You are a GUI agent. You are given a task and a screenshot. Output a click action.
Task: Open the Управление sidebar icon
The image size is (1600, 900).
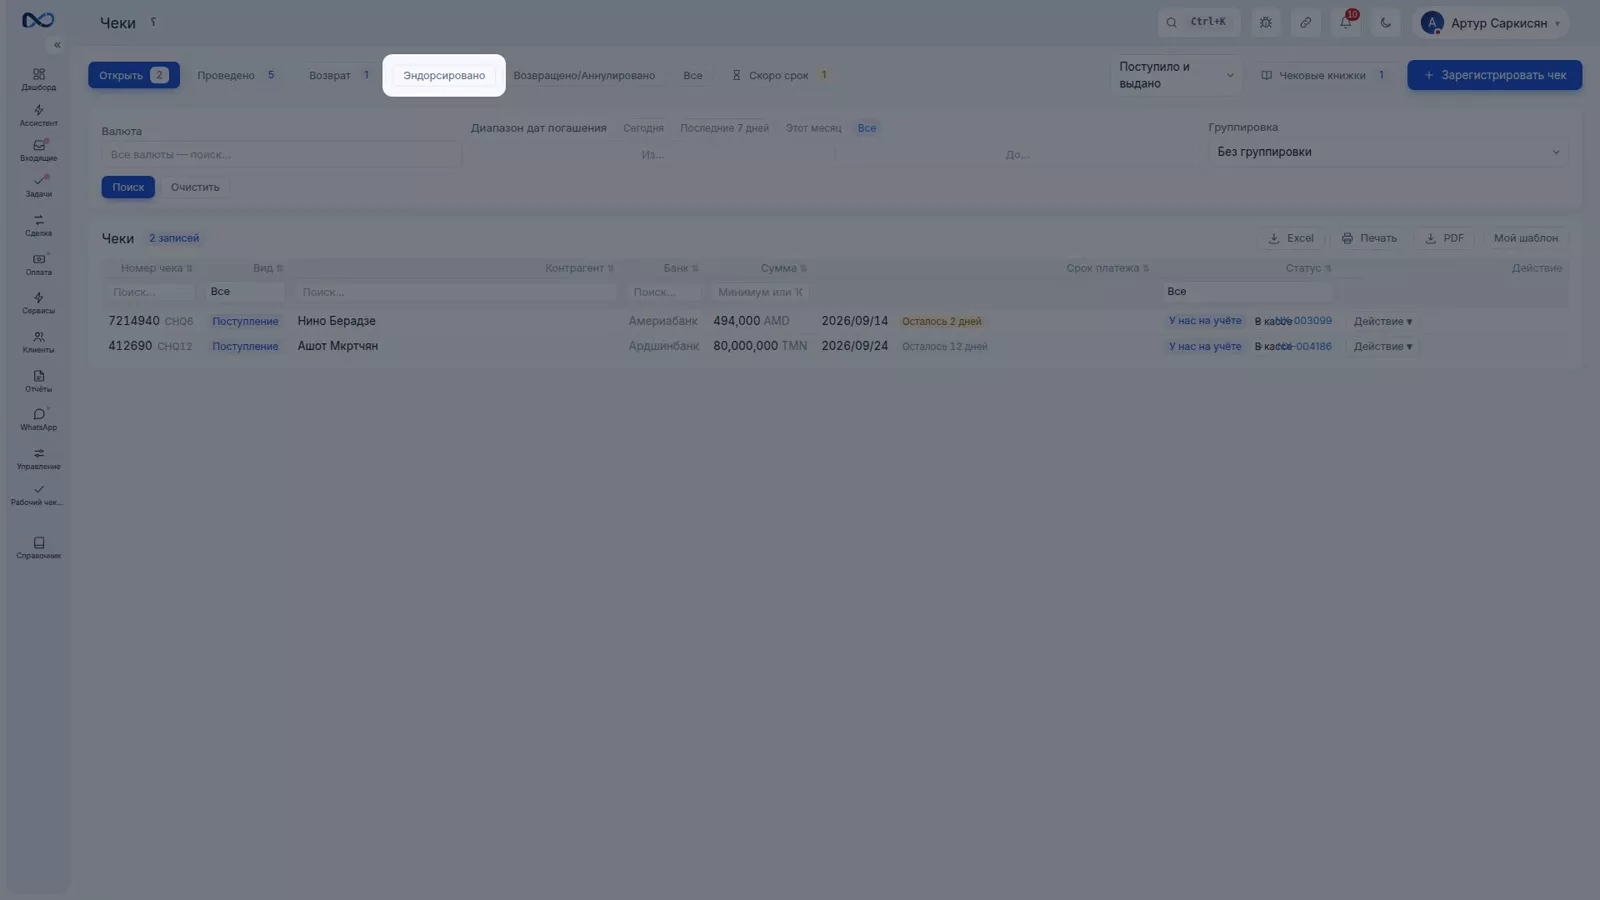38,458
